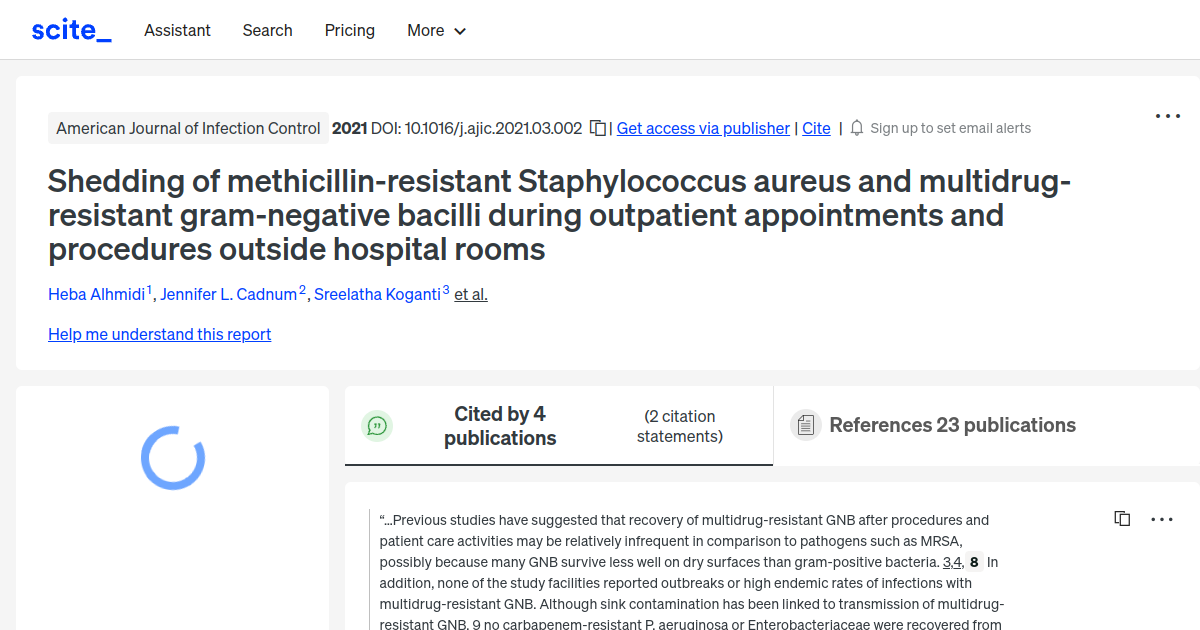Click the chevron next to More
Viewport: 1200px width, 630px height.
(x=459, y=31)
